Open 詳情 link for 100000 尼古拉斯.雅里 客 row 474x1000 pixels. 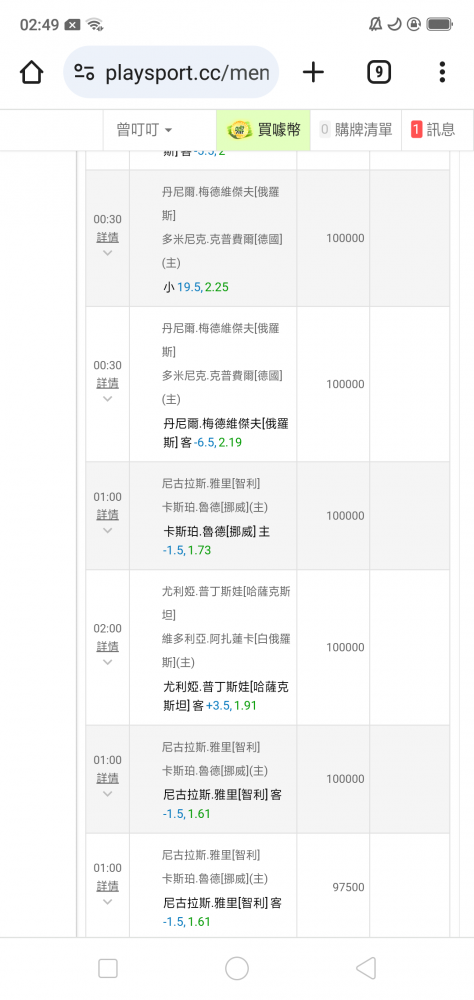[x=107, y=778]
